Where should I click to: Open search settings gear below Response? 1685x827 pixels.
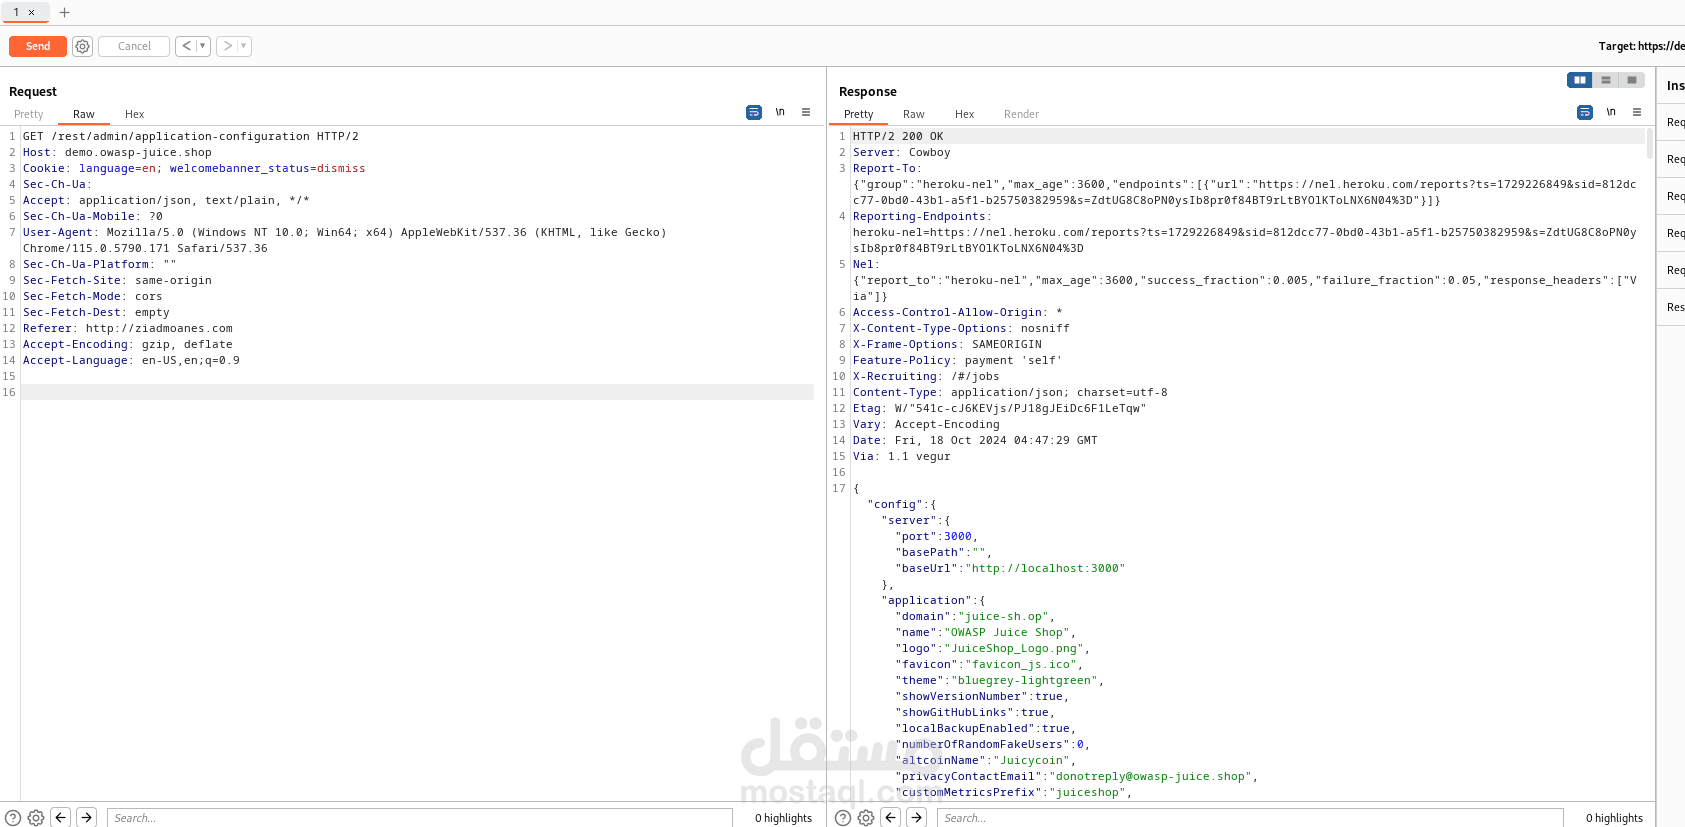pyautogui.click(x=866, y=818)
